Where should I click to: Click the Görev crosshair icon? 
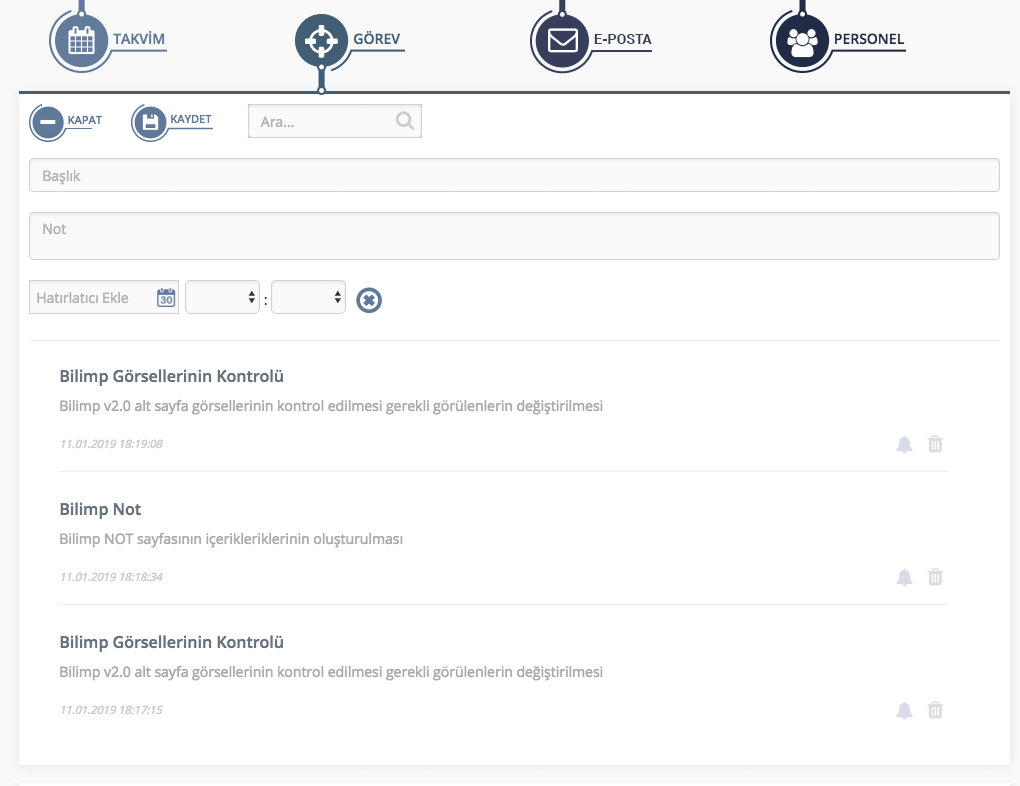tap(321, 41)
